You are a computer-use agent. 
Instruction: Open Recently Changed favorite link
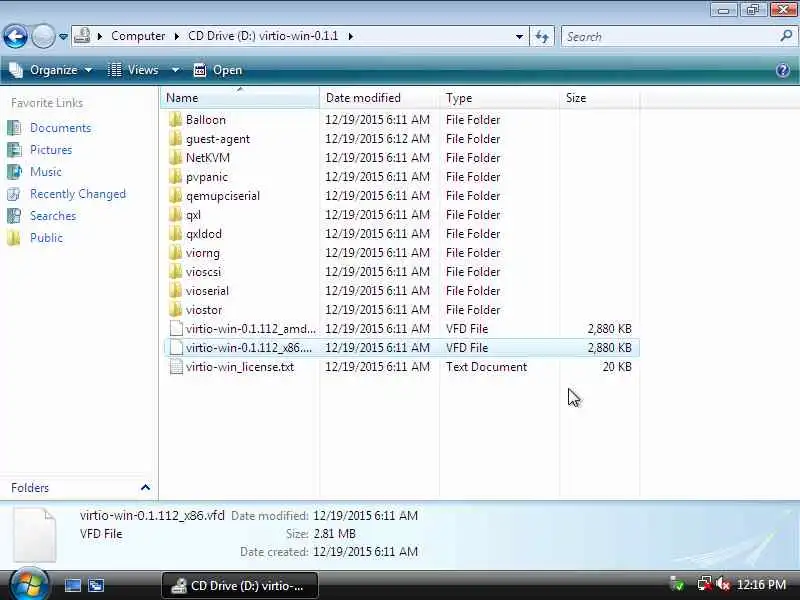click(78, 194)
